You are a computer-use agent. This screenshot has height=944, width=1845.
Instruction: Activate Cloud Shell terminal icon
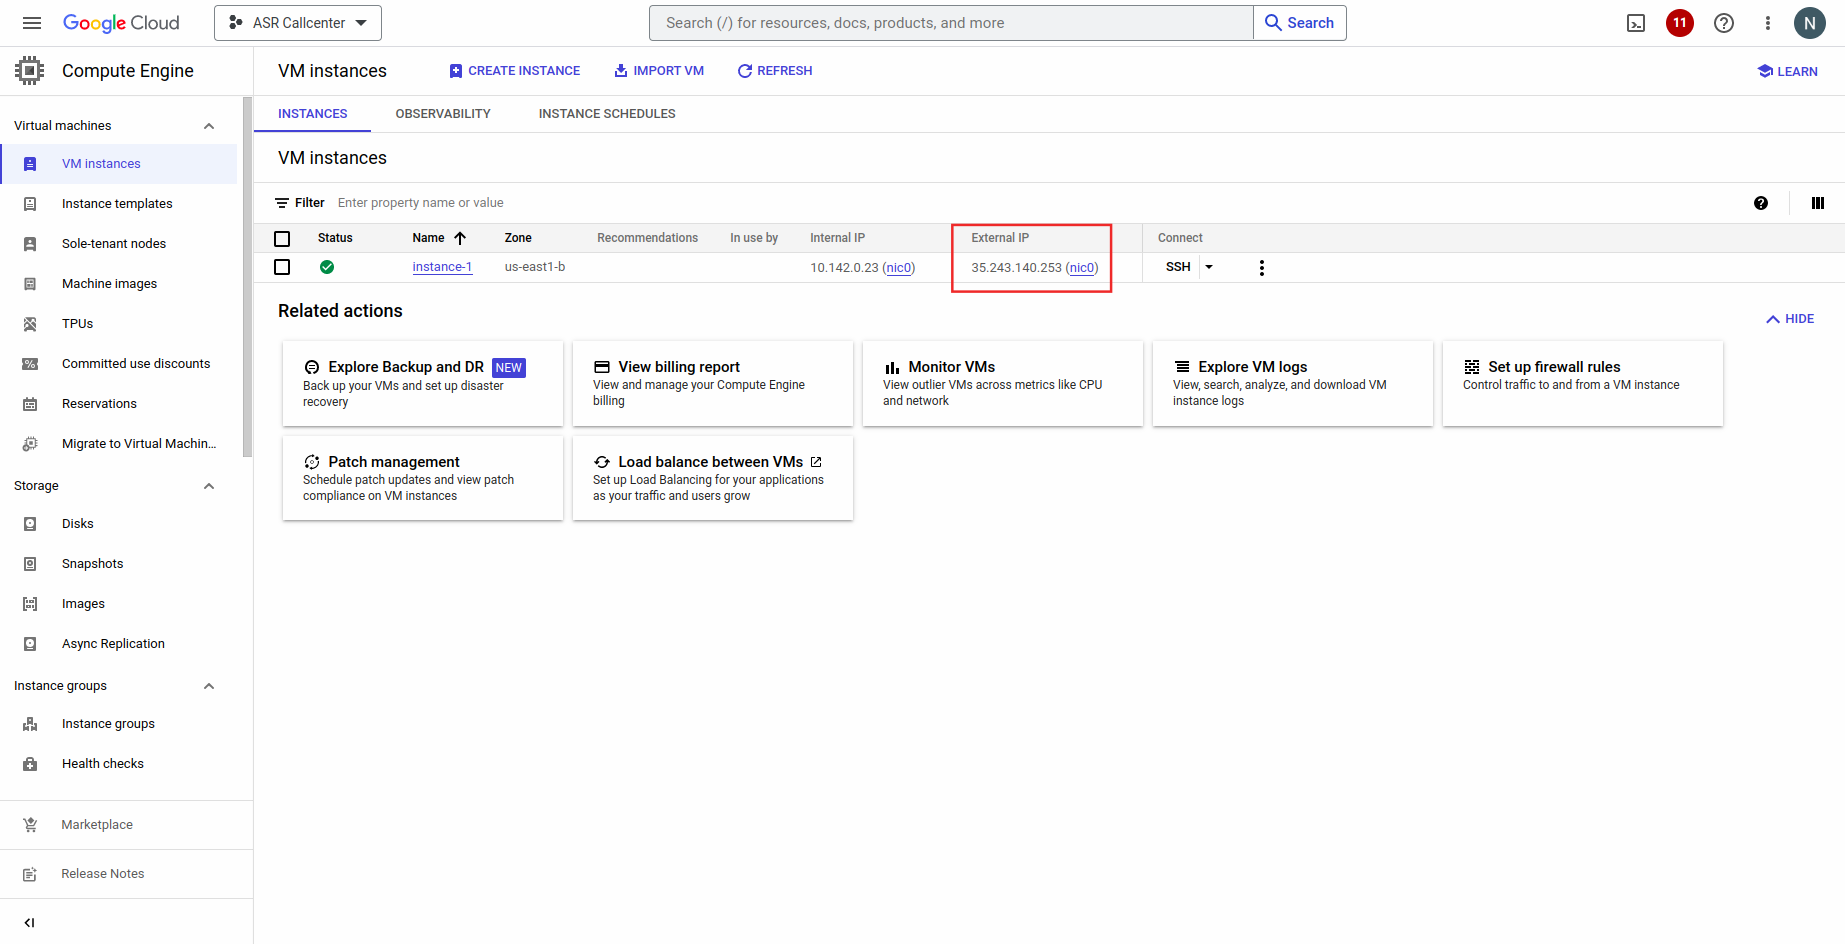(1636, 23)
